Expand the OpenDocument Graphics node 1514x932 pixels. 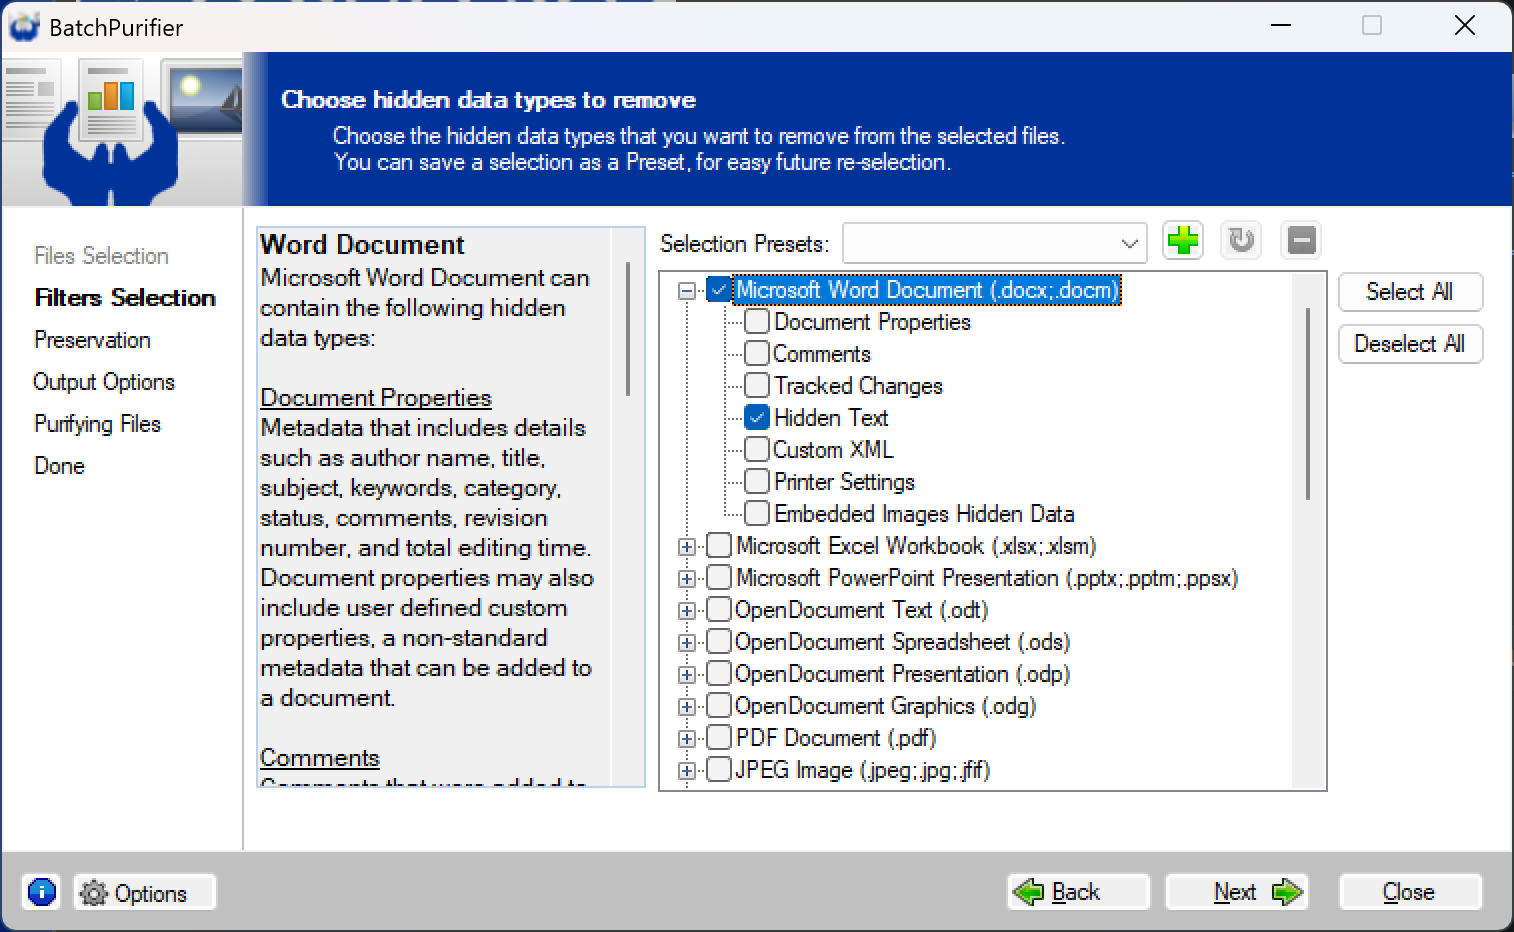click(x=687, y=707)
